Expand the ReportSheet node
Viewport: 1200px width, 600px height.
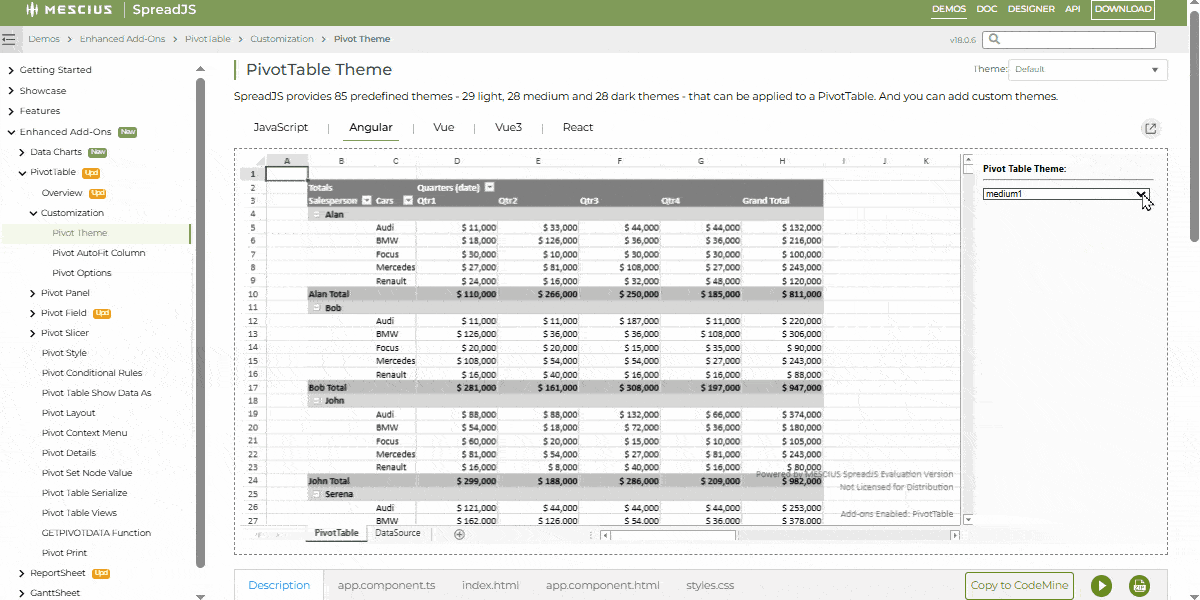(x=21, y=574)
